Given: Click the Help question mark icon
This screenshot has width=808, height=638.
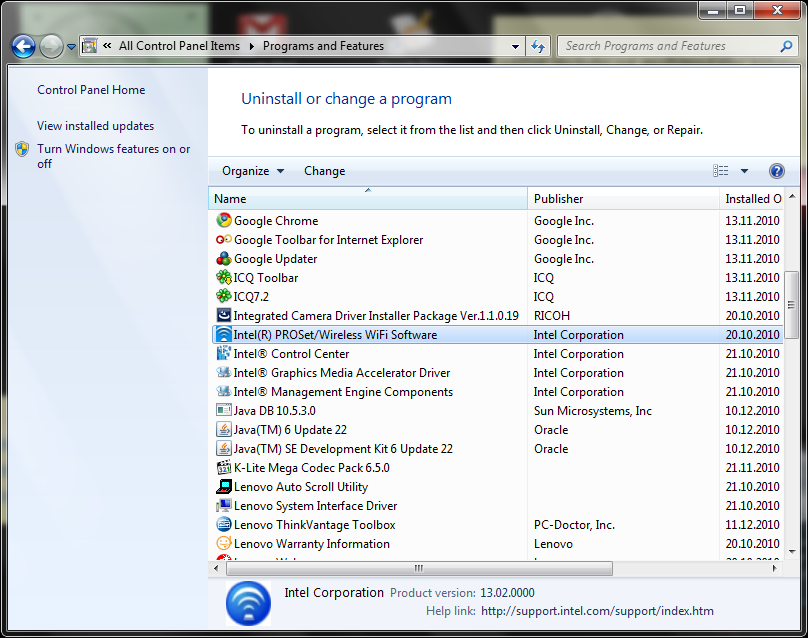Looking at the screenshot, I should point(777,171).
